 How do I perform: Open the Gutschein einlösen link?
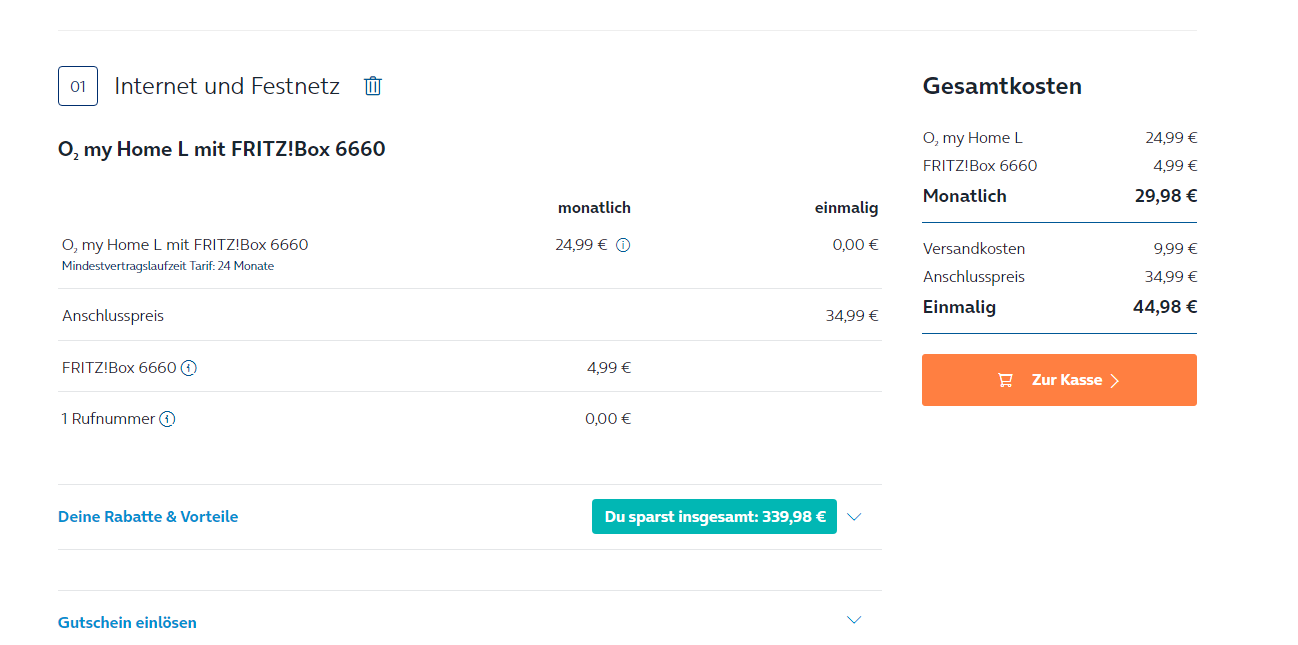point(127,622)
